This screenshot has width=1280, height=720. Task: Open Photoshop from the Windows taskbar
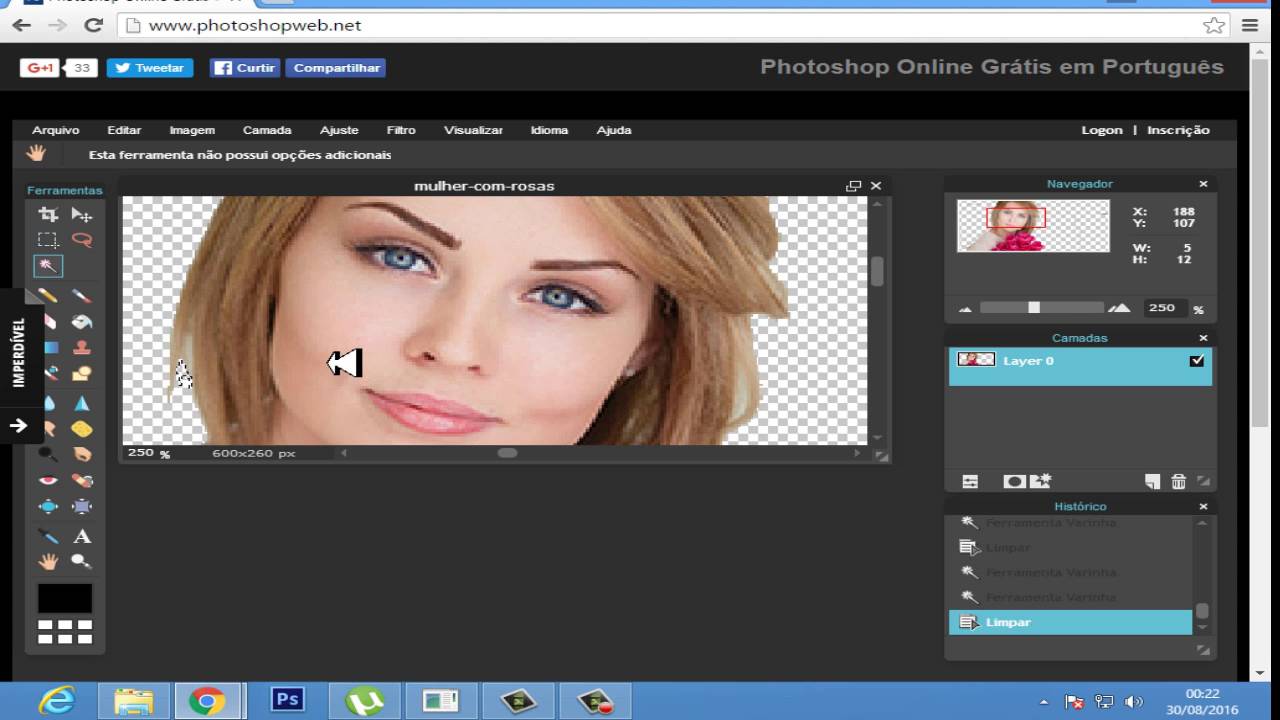(288, 699)
